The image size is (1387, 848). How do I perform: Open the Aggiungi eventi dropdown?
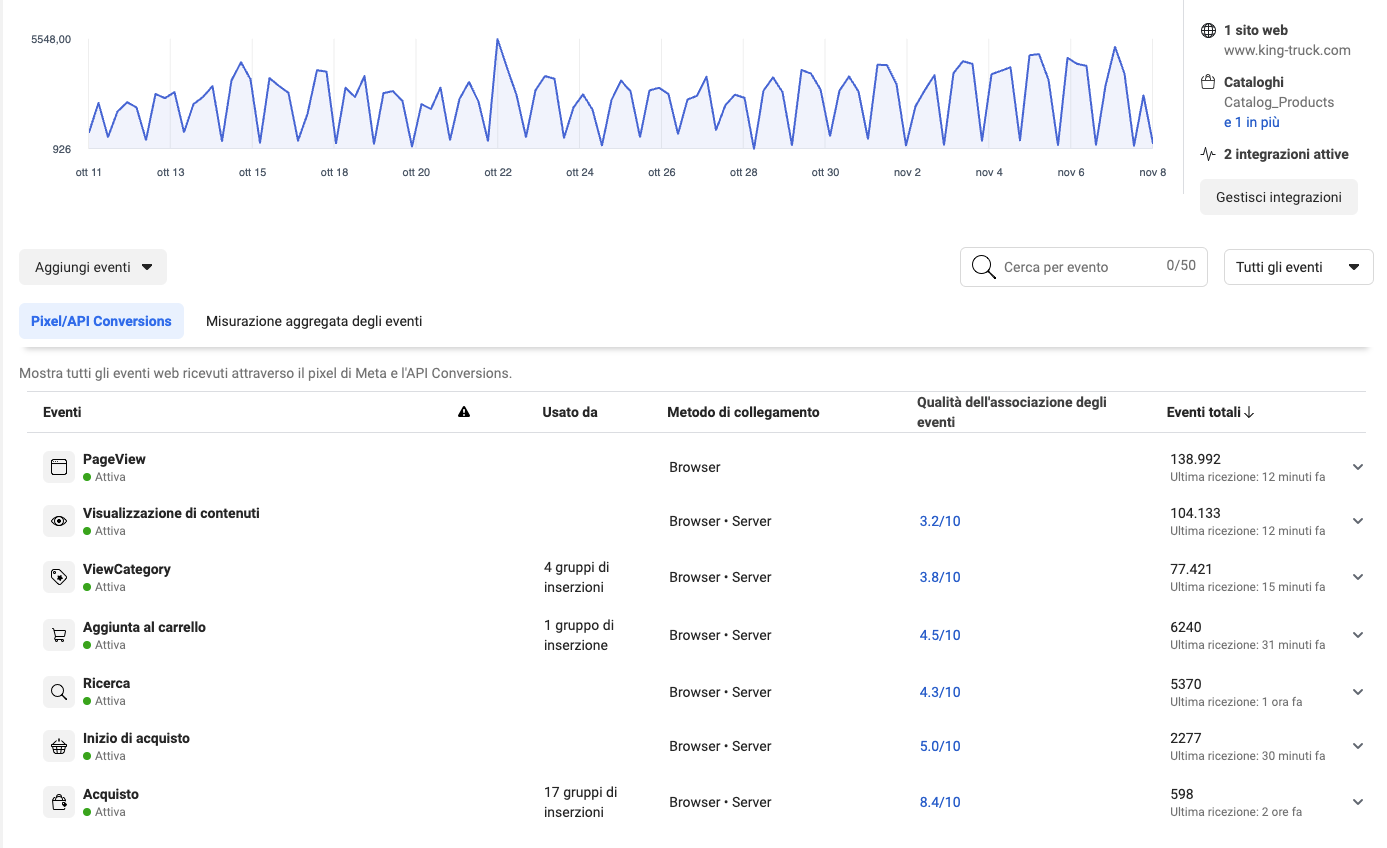pos(93,267)
